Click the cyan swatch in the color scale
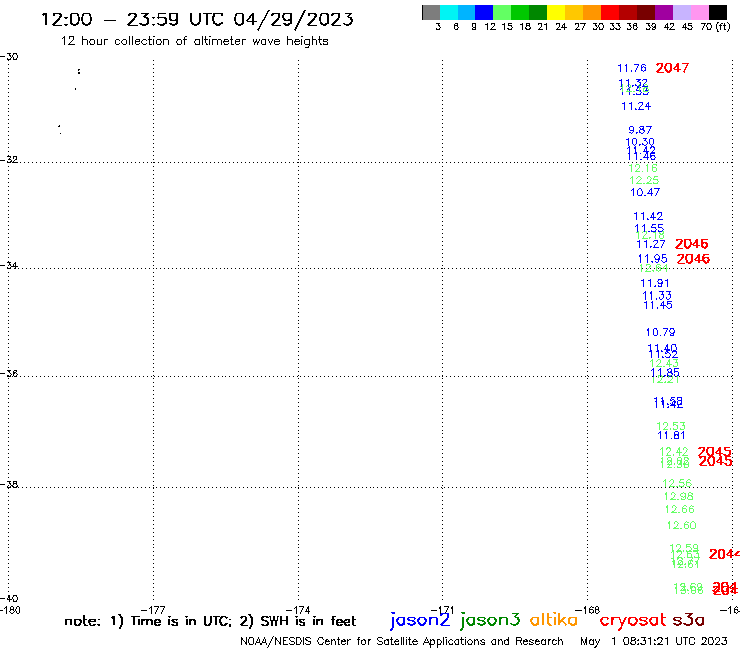Viewport: 740px width, 650px height. [449, 12]
